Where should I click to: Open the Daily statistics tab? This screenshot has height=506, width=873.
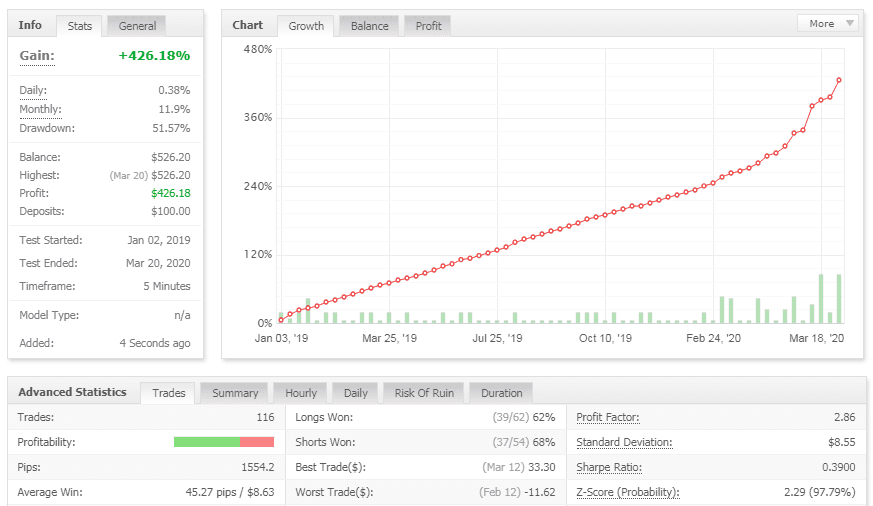pos(356,393)
